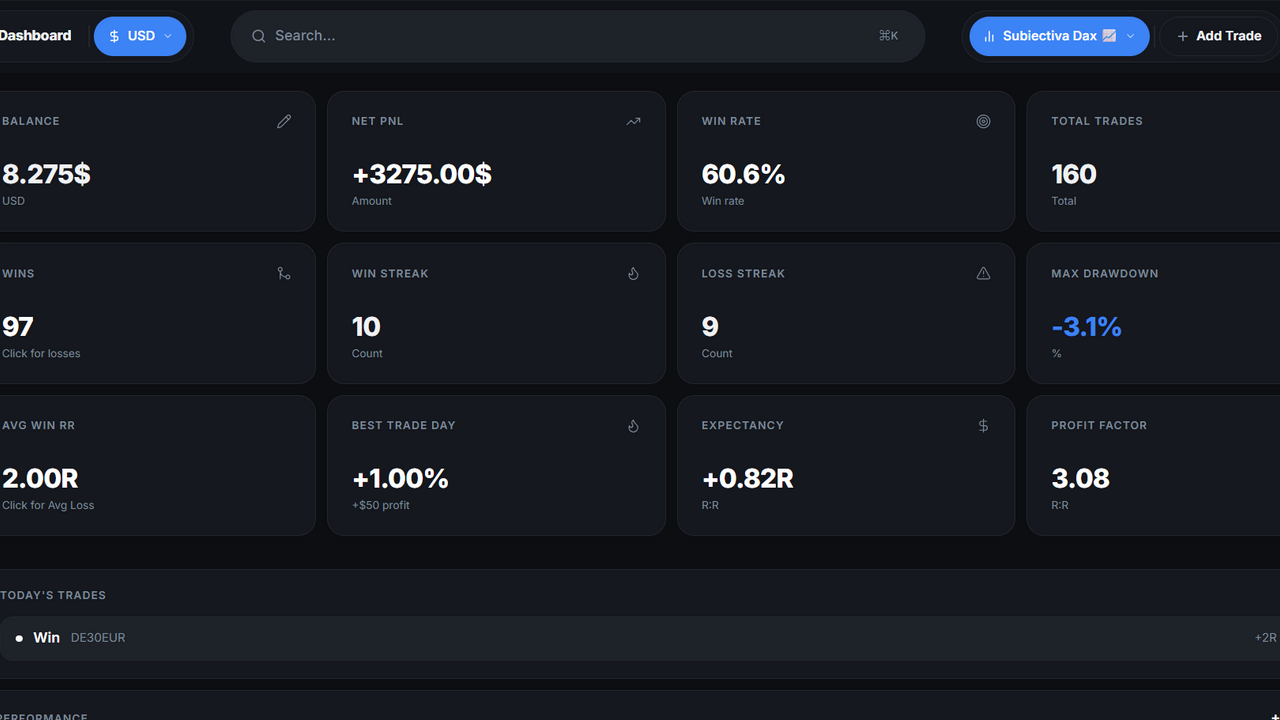The width and height of the screenshot is (1280, 720).
Task: Click the +3275.00$ Net PNL value
Action: [422, 174]
